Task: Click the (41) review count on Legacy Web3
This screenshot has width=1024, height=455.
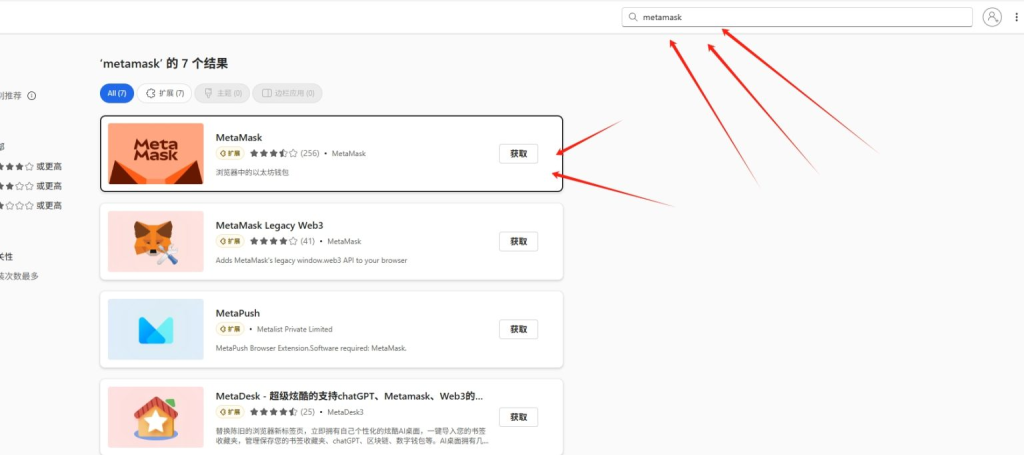Action: pos(307,241)
